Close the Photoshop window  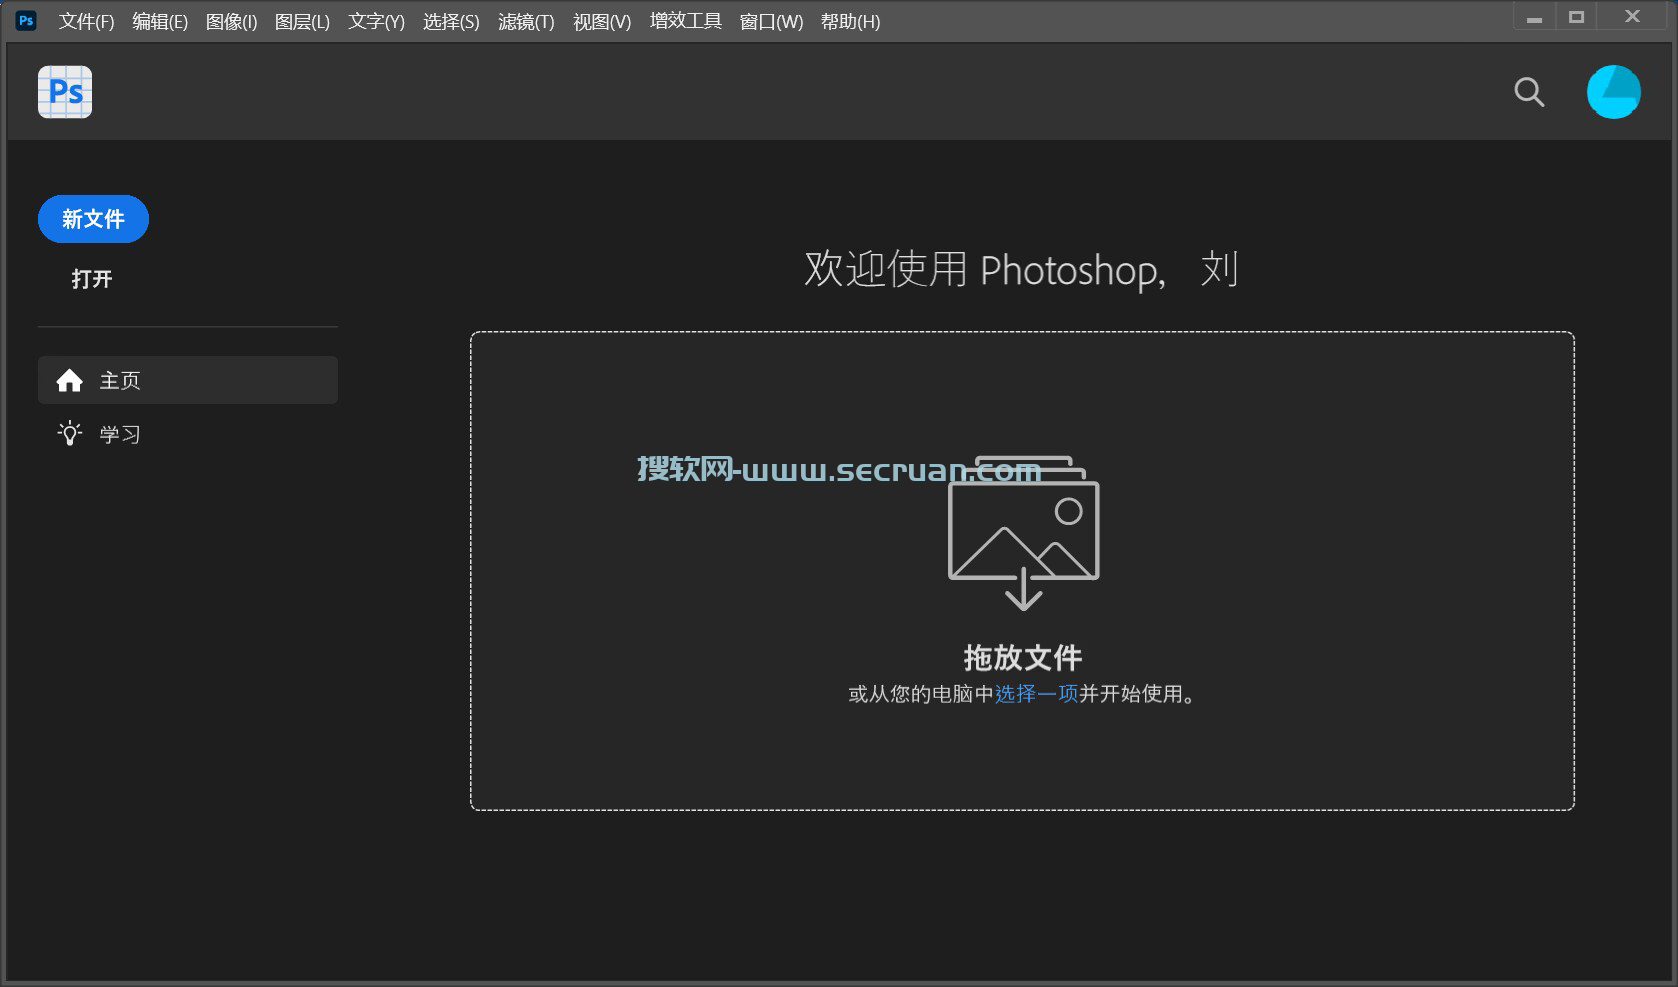(x=1633, y=18)
